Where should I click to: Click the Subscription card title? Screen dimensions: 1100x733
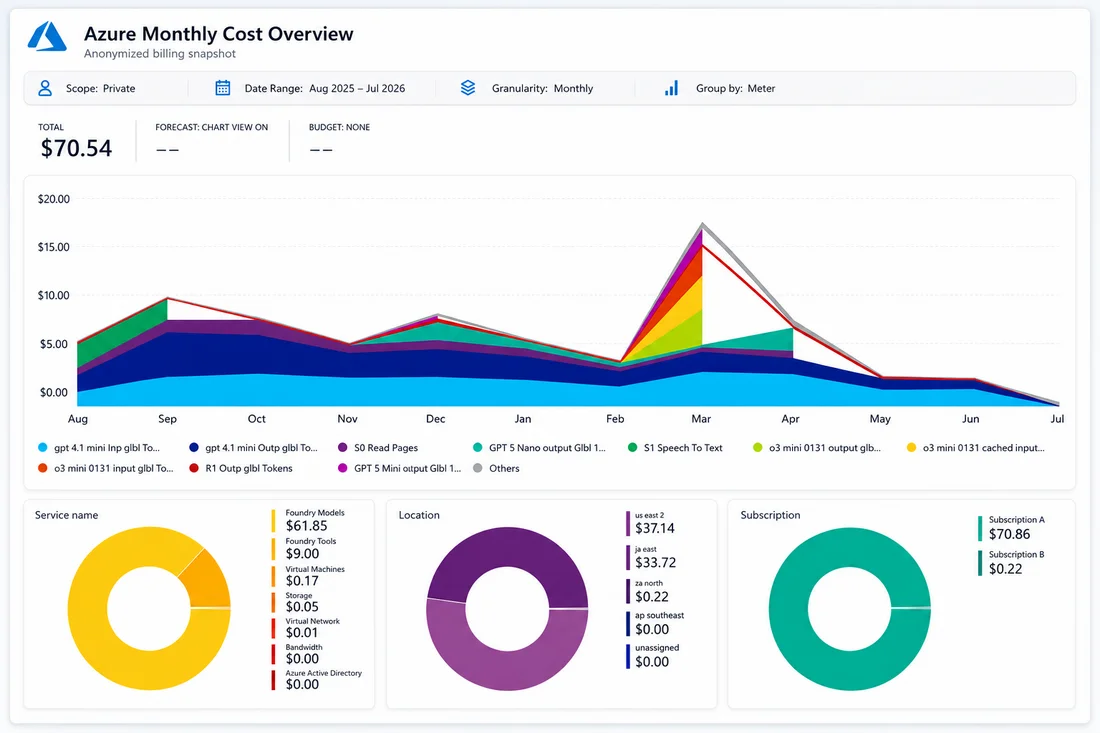tap(770, 515)
